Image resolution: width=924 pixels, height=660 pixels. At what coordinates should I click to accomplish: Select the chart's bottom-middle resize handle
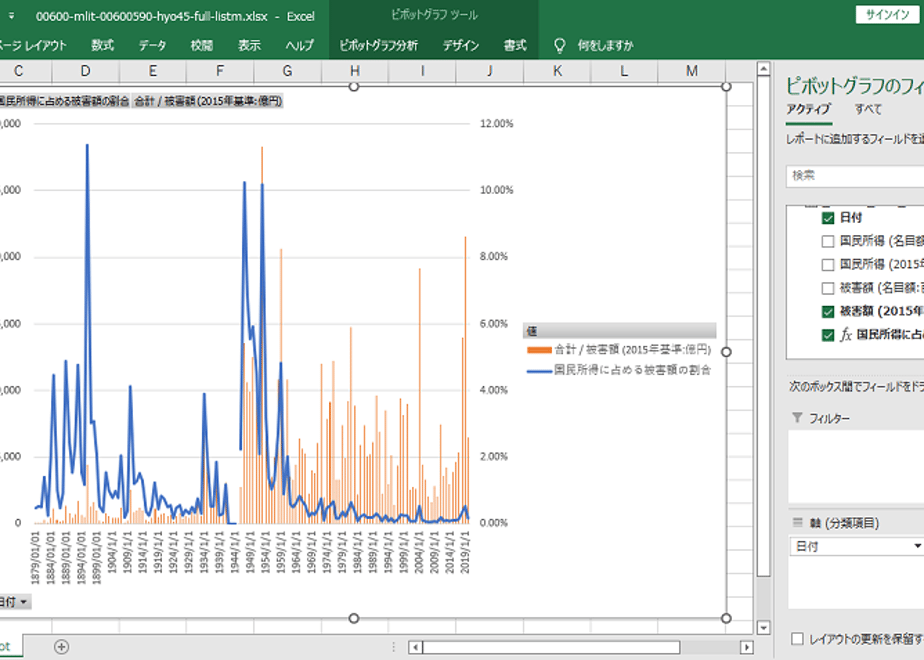click(354, 618)
